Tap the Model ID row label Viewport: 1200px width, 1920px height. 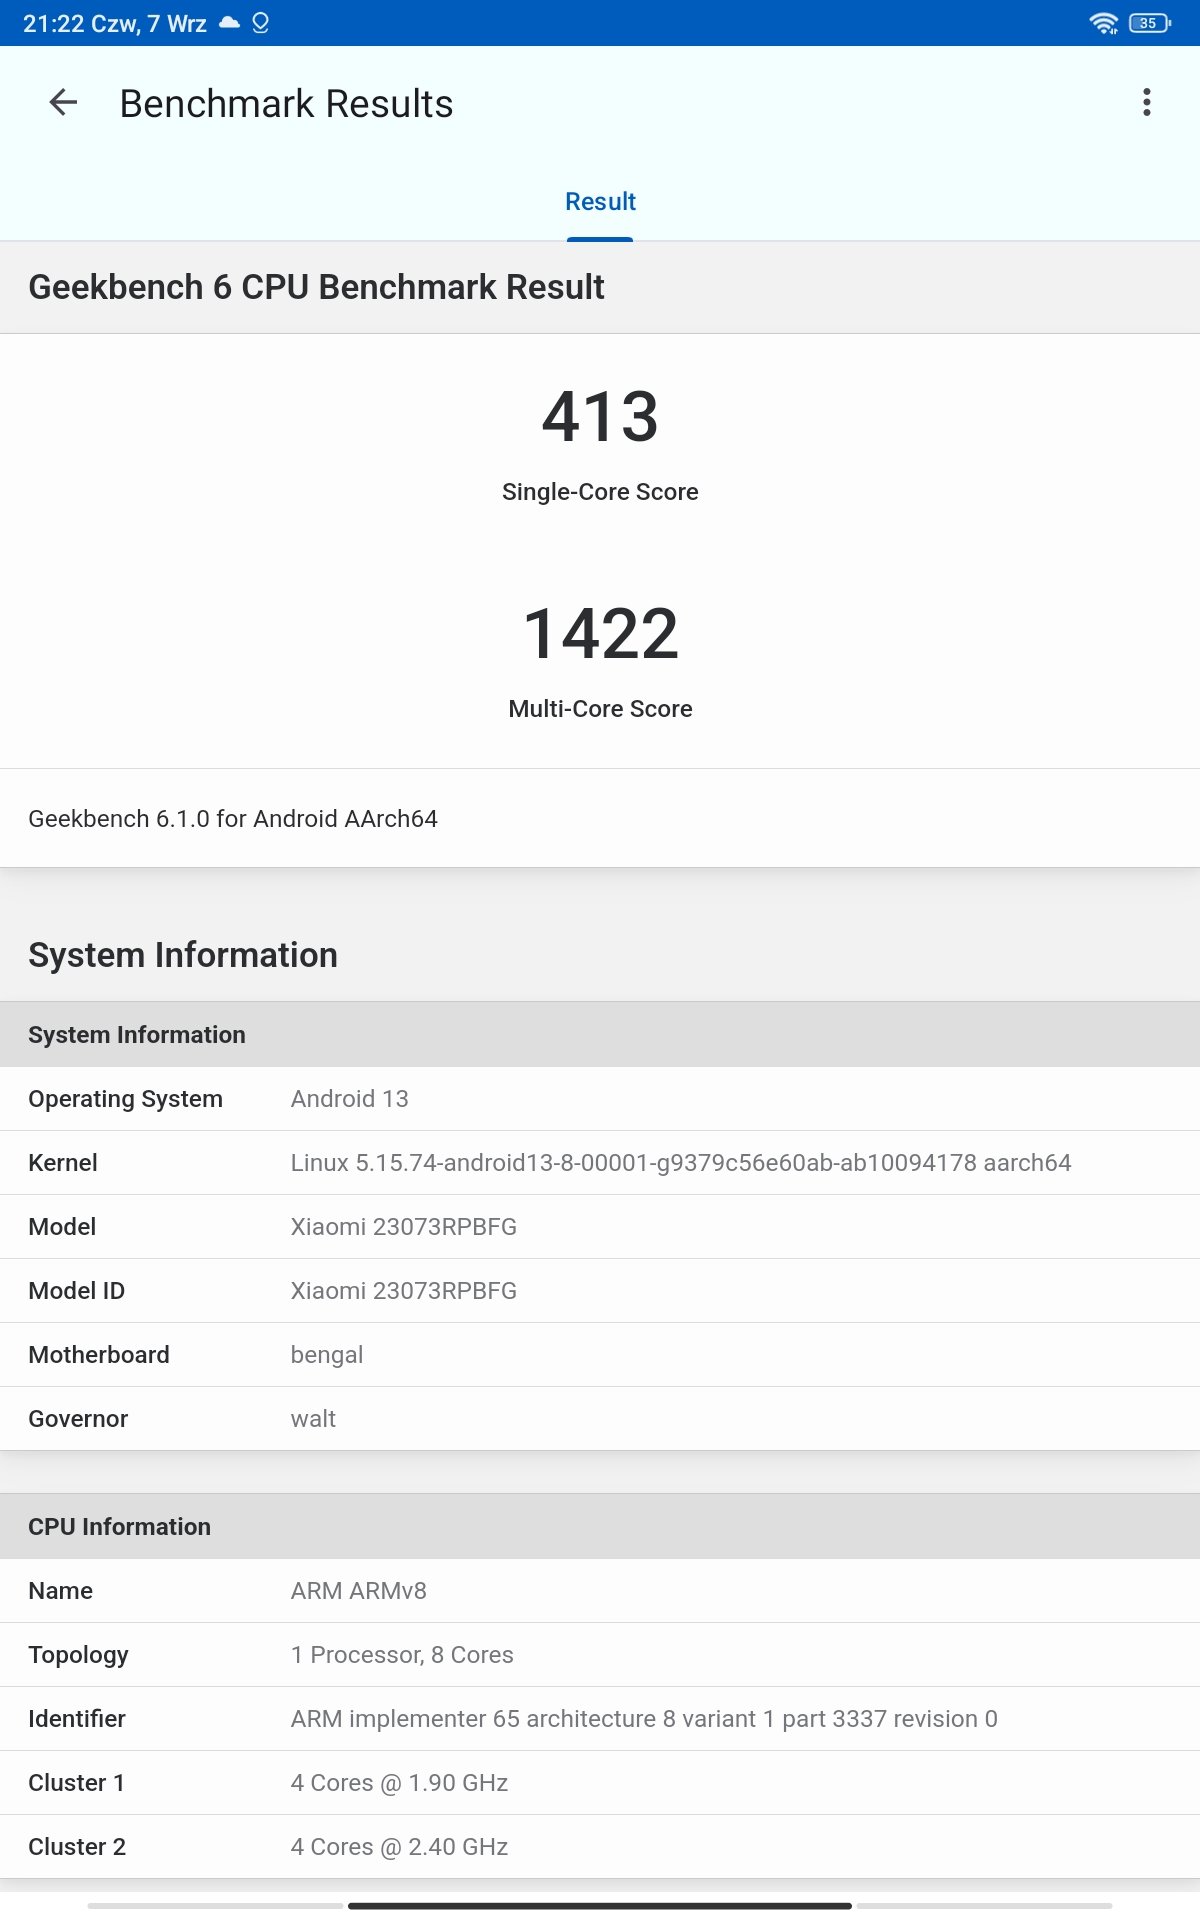pyautogui.click(x=77, y=1291)
